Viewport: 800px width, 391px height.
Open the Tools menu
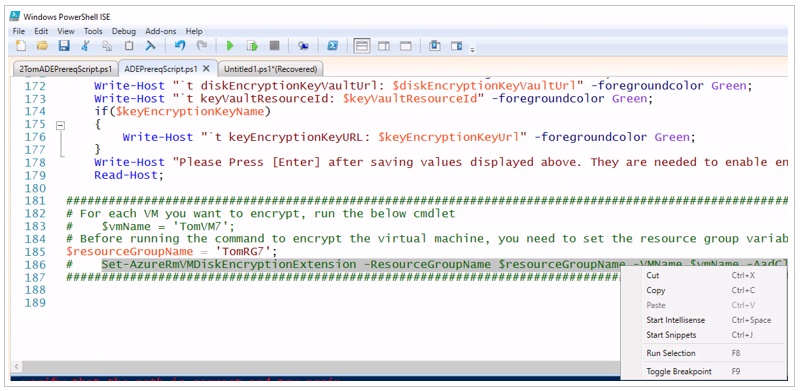pyautogui.click(x=93, y=31)
